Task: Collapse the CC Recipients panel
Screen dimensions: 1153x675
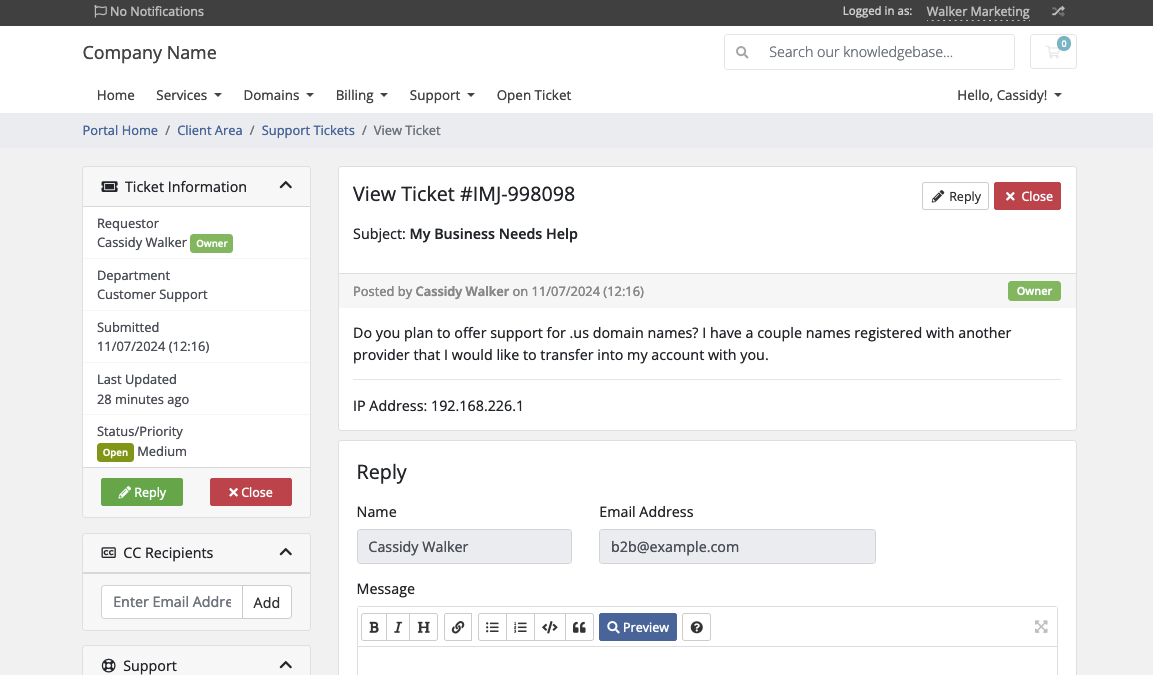Action: (285, 552)
